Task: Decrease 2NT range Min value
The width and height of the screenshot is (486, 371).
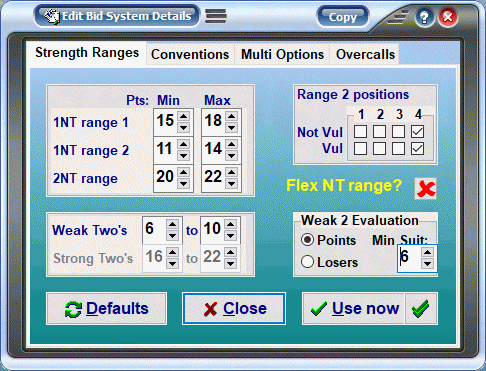Action: coord(184,183)
